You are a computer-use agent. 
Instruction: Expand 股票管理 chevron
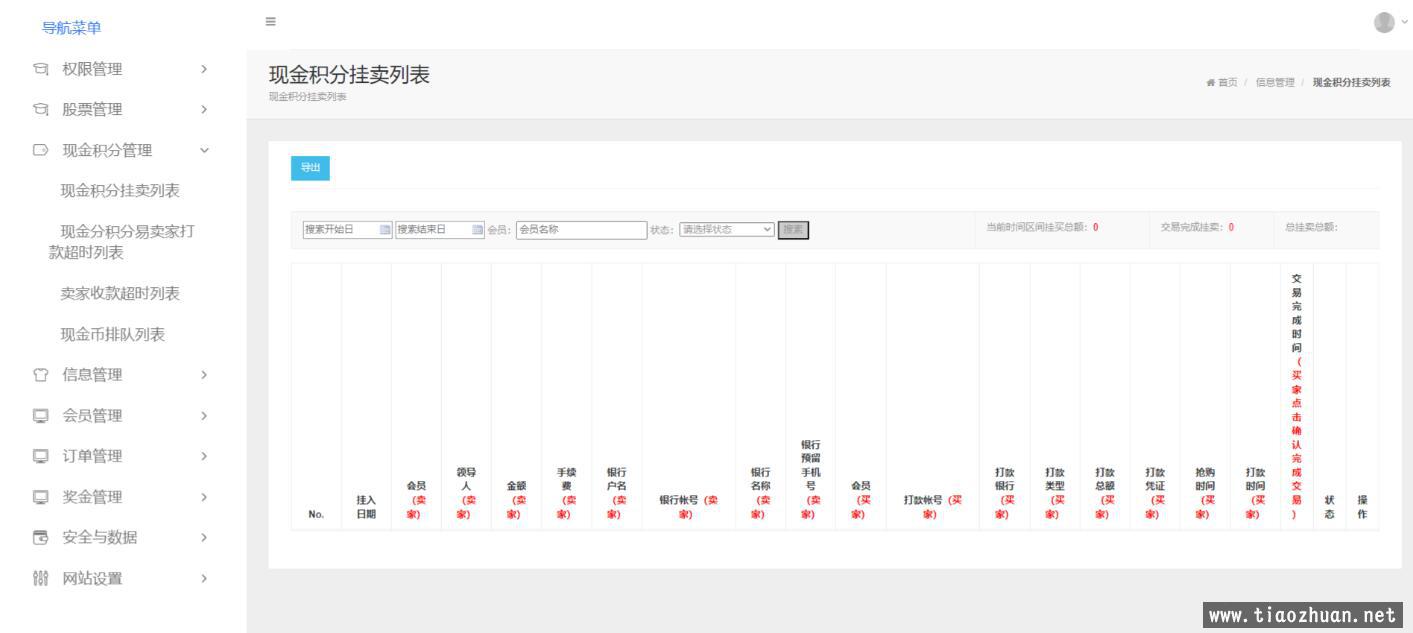(x=204, y=110)
